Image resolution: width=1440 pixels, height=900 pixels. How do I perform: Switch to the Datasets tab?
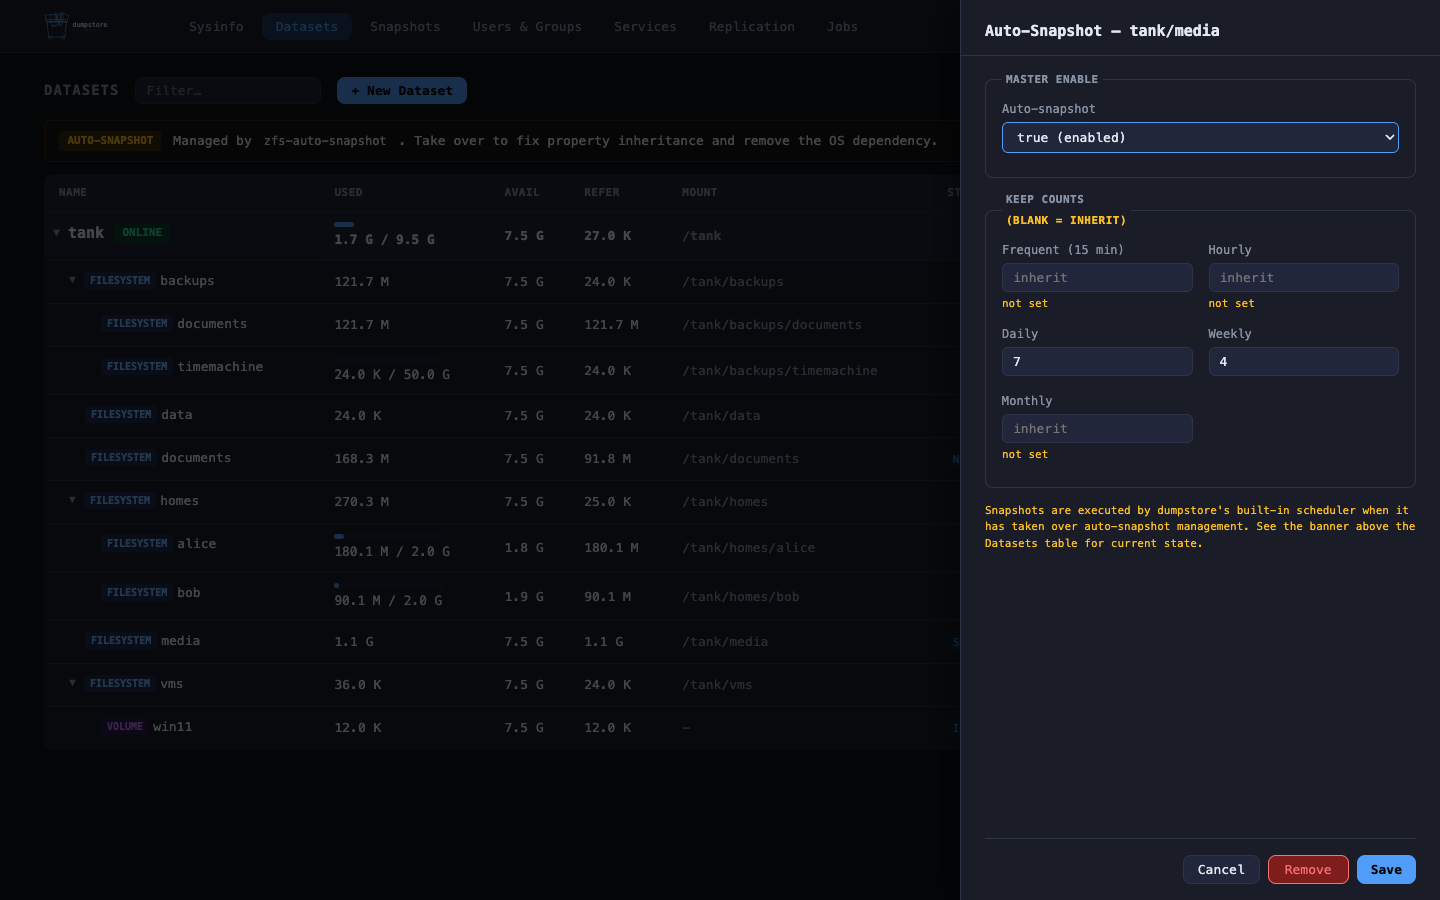(307, 27)
